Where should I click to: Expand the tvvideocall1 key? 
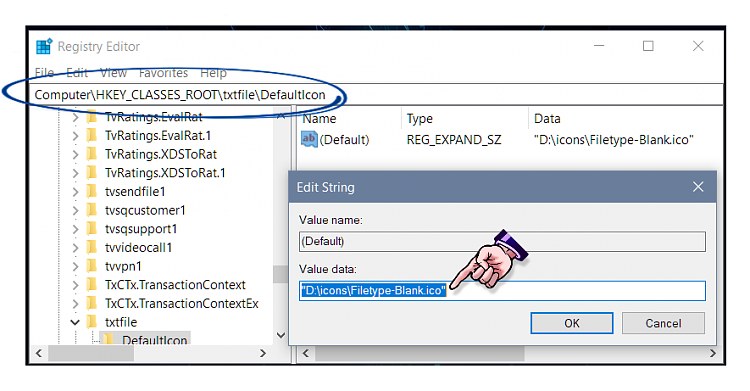pyautogui.click(x=76, y=248)
